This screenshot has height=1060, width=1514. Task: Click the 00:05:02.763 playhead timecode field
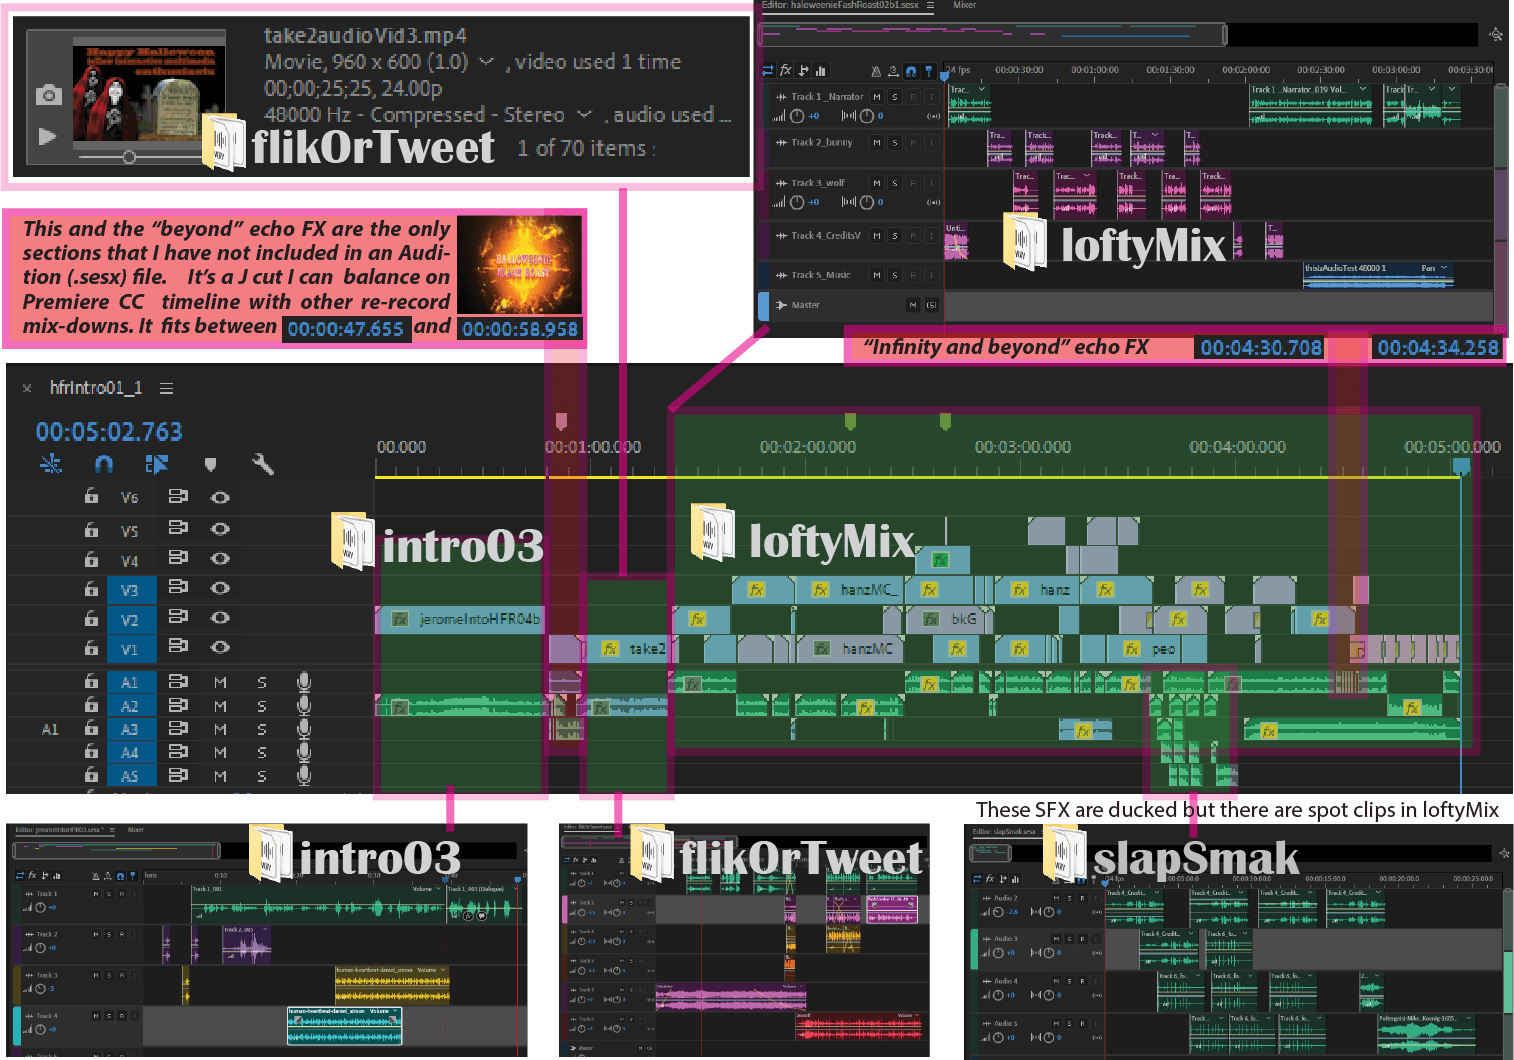109,432
